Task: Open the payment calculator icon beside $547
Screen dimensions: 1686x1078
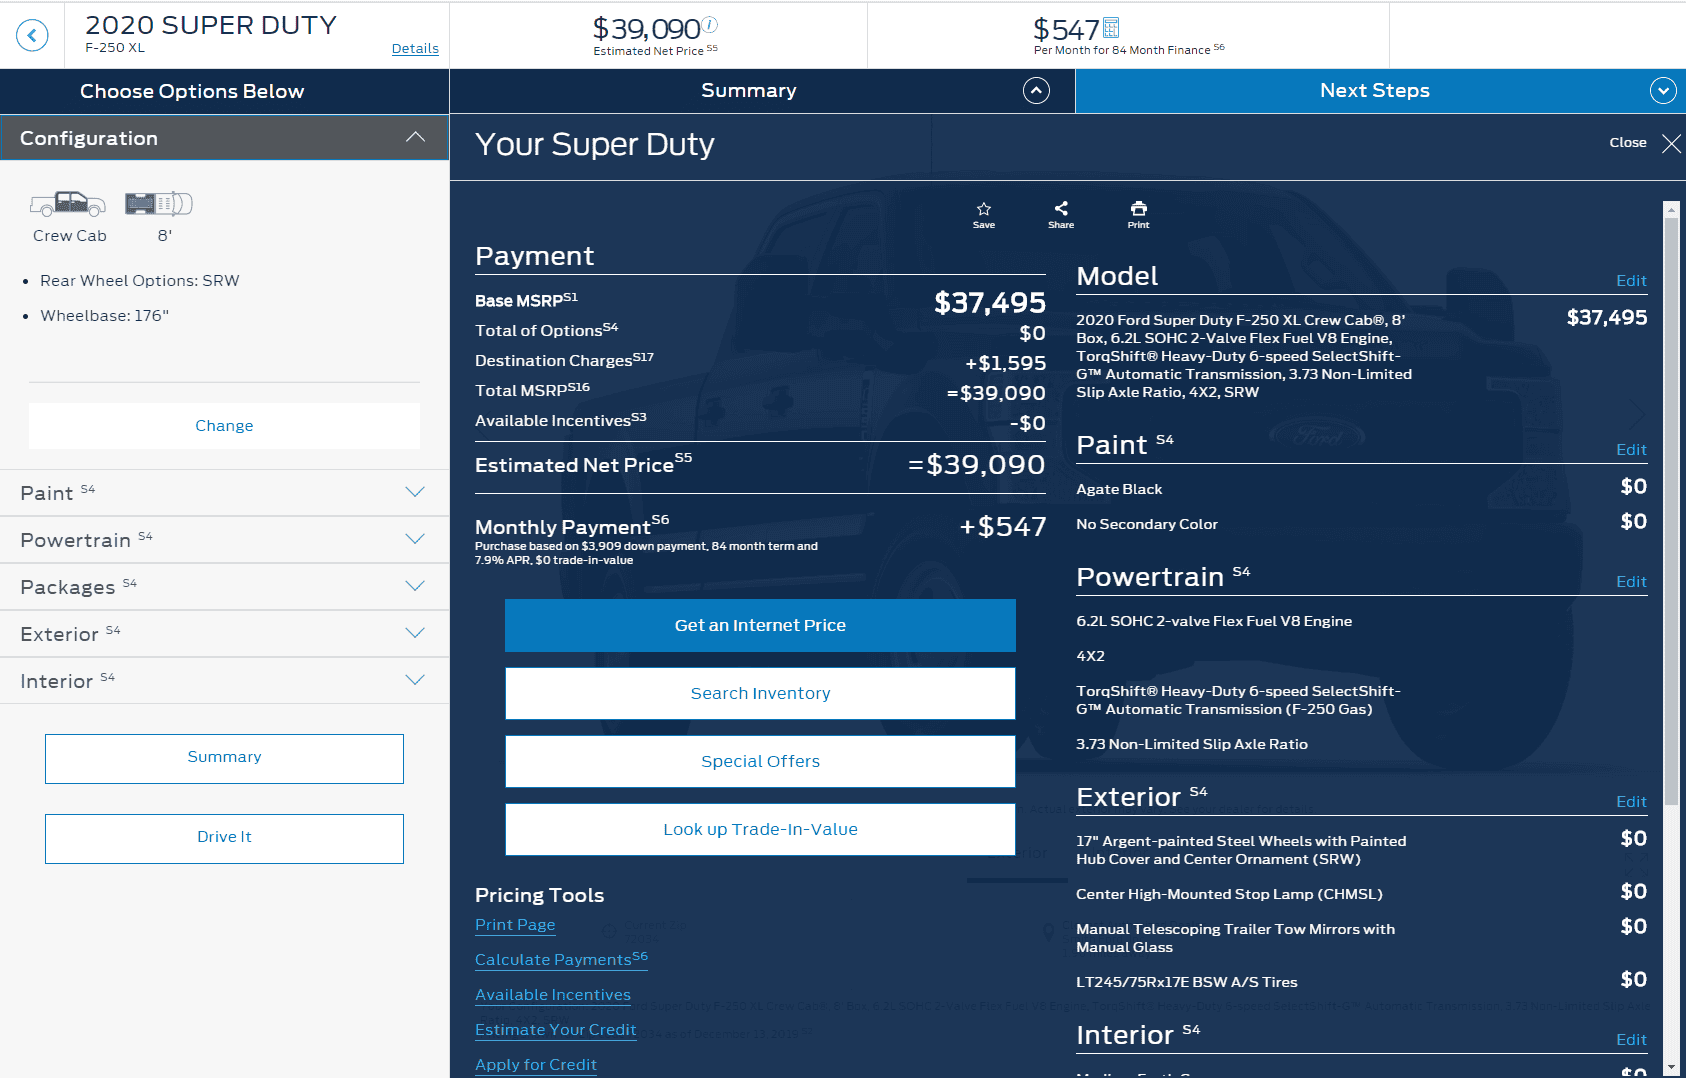Action: point(1111,28)
